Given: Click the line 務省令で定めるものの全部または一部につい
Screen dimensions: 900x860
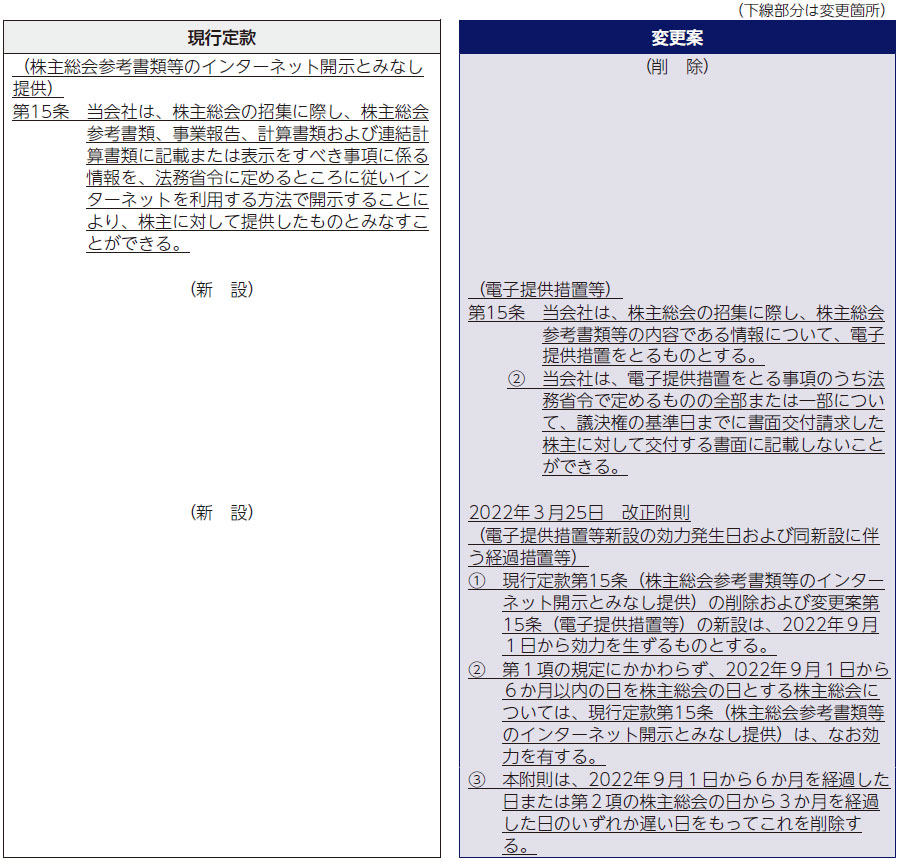Looking at the screenshot, I should 713,401.
